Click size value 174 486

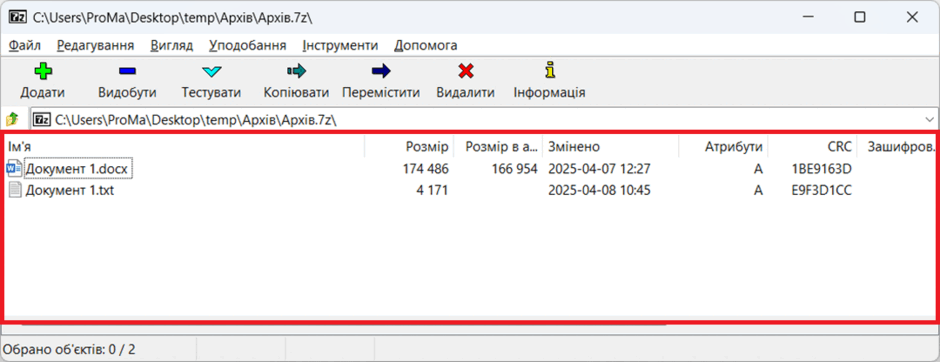[426, 170]
